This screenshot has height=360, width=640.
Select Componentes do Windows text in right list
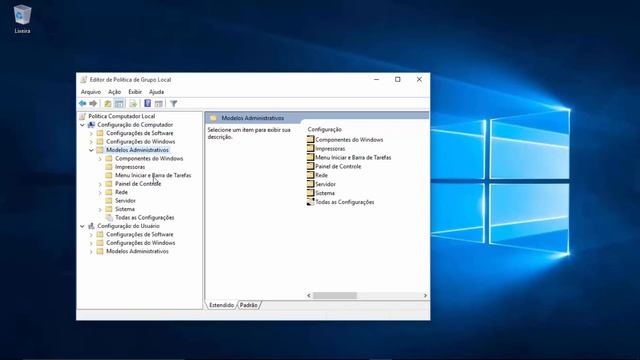pos(349,140)
